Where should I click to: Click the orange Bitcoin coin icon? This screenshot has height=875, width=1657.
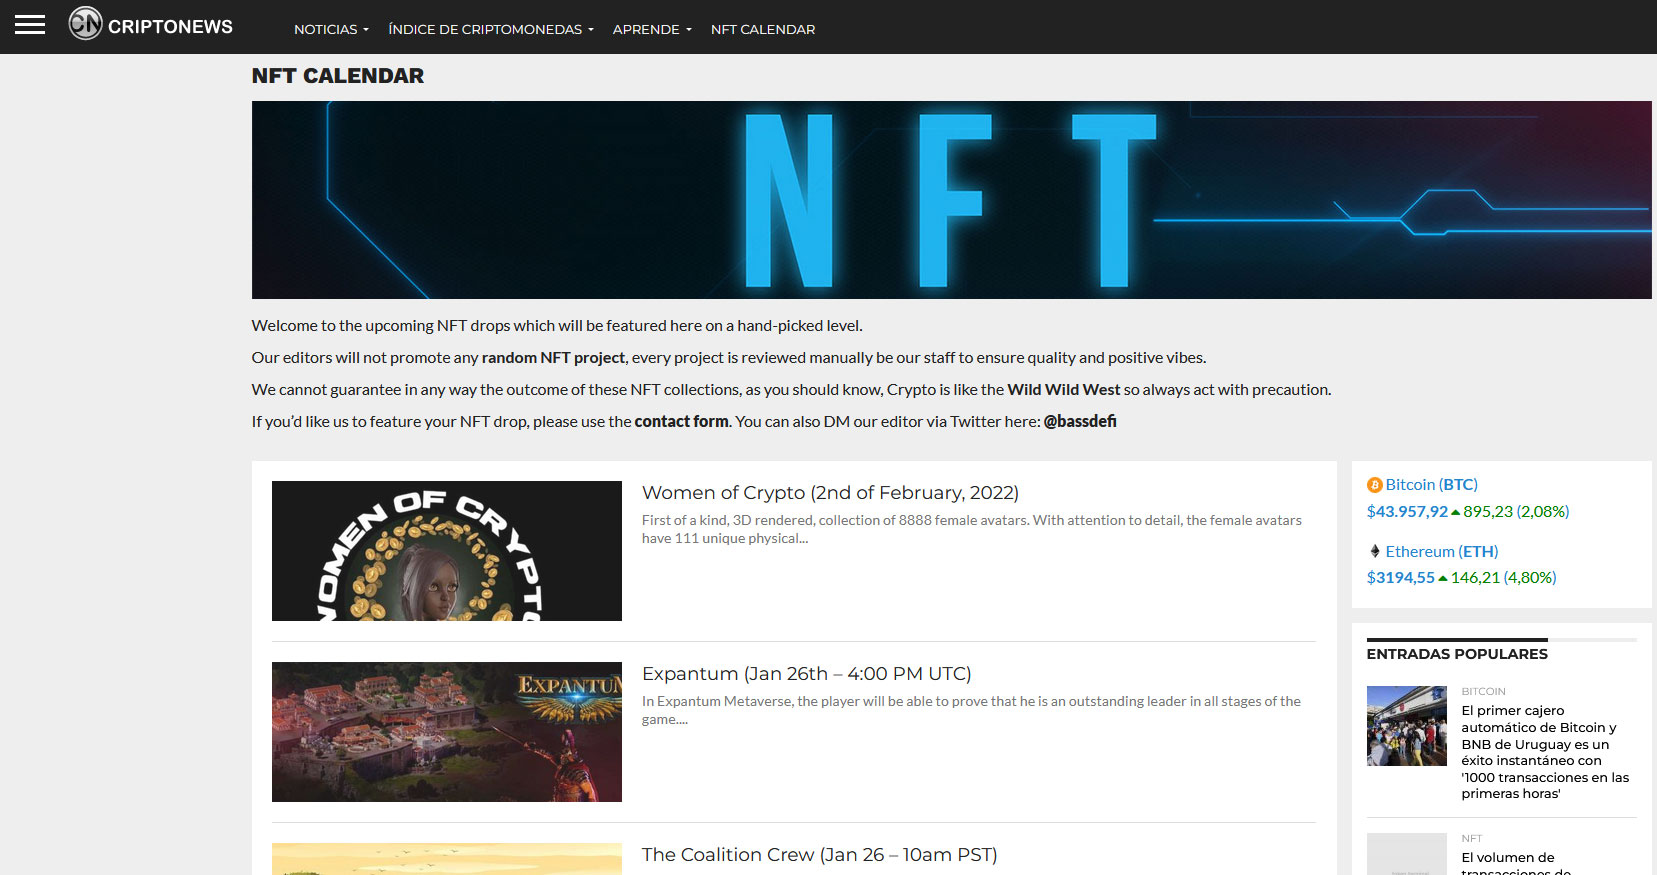1374,485
